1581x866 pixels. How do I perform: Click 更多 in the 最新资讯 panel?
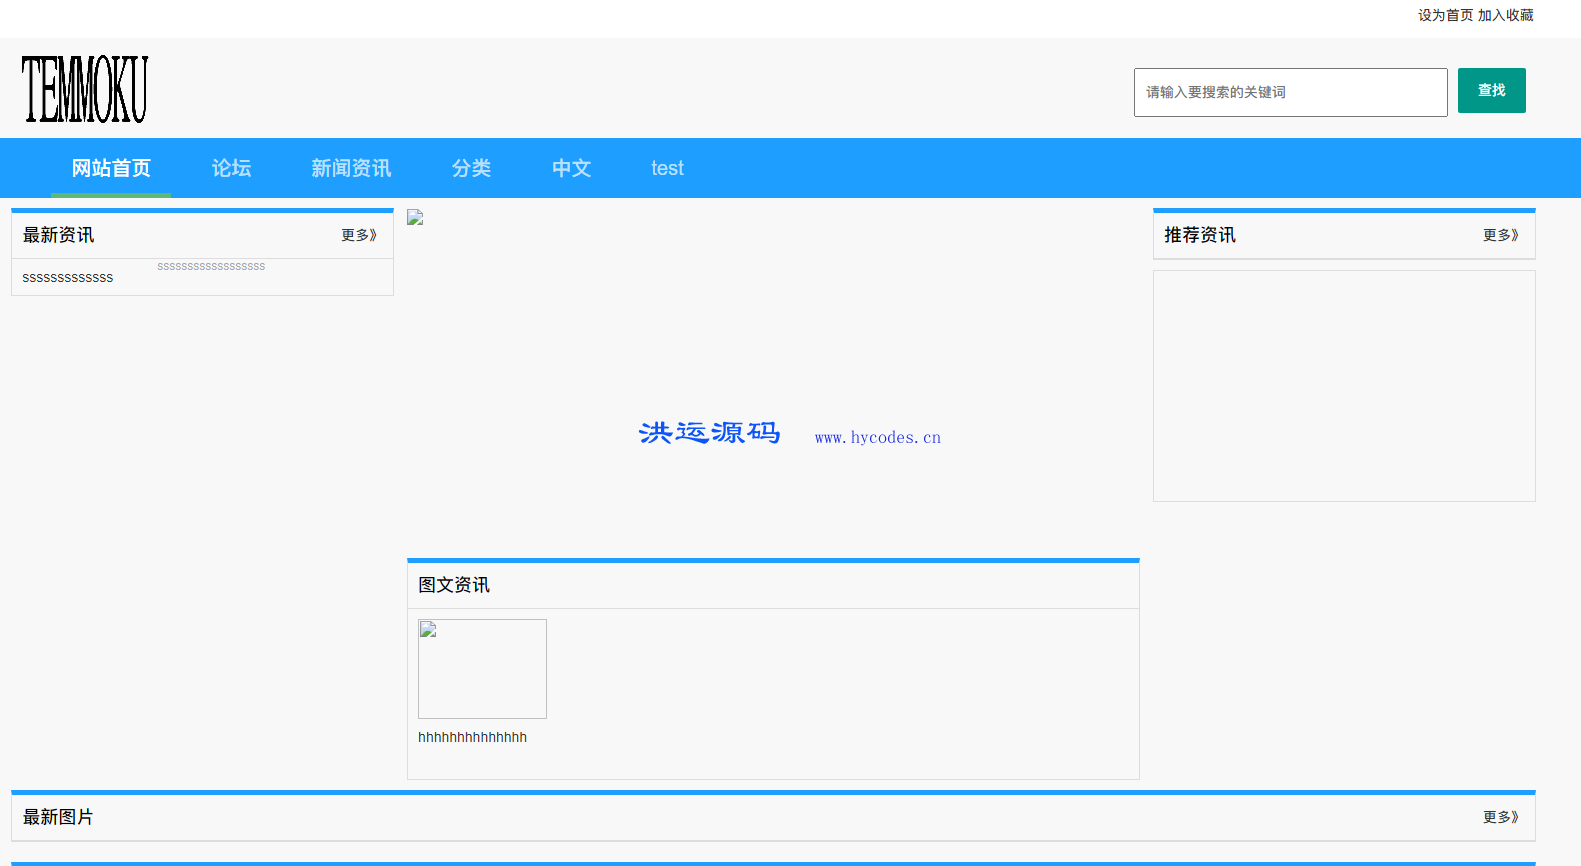[359, 235]
